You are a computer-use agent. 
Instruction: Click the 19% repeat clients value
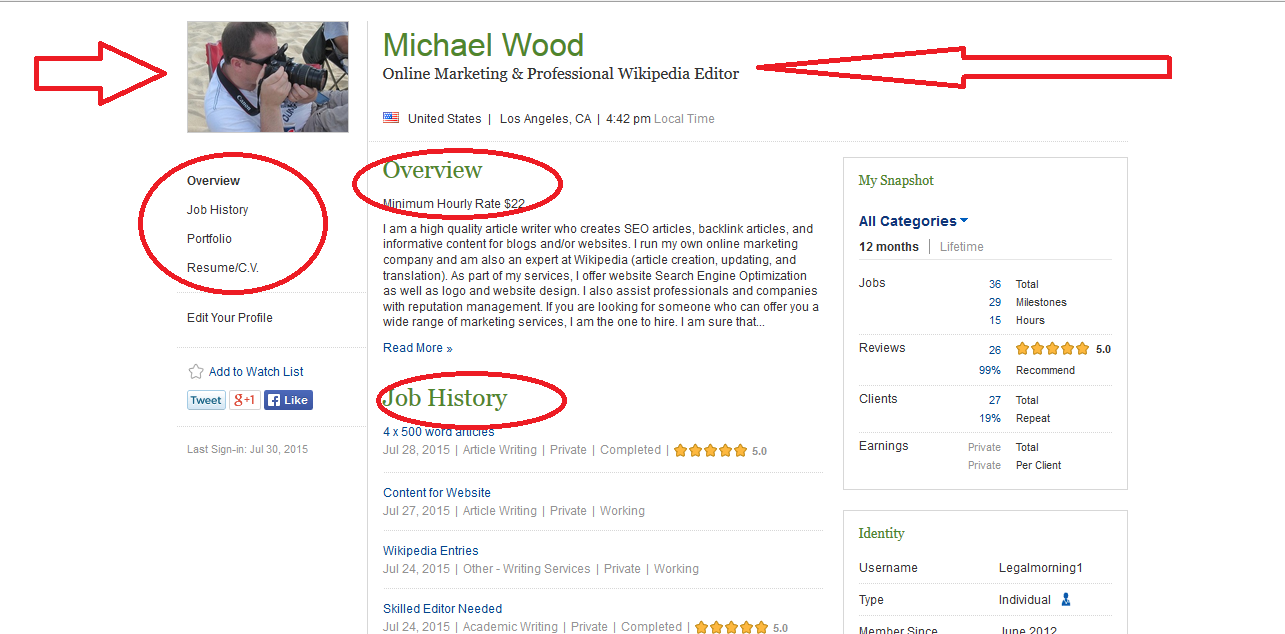pyautogui.click(x=990, y=418)
